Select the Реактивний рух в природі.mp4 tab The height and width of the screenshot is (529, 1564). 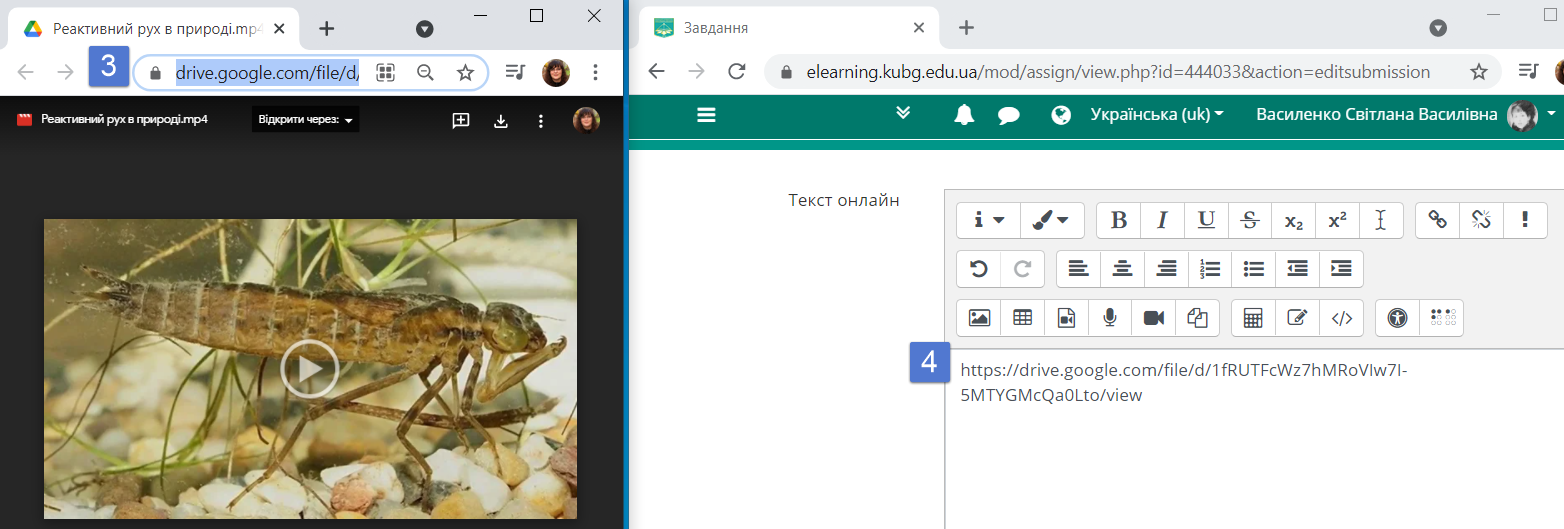pos(150,29)
